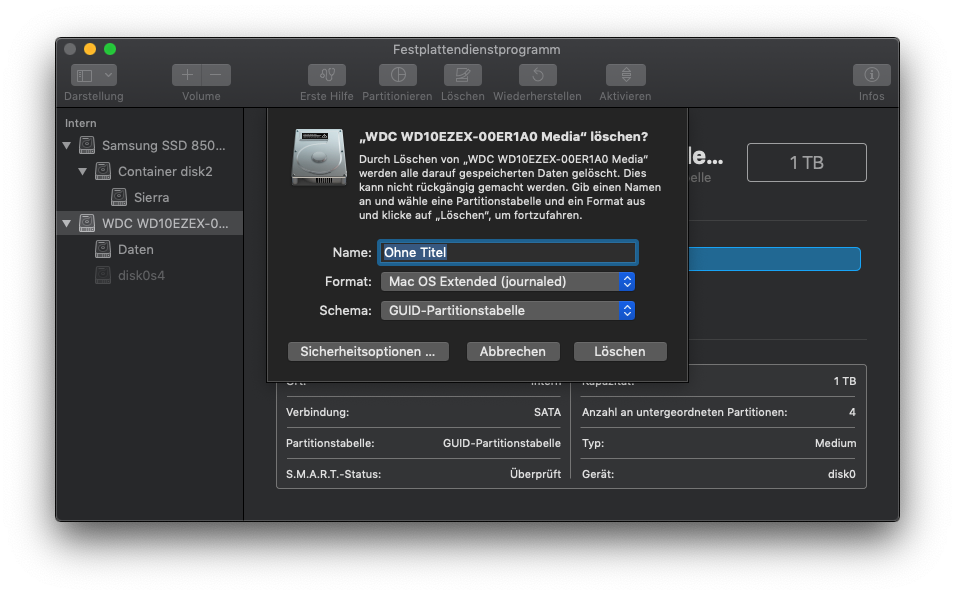Collapse the Container disk2 disclosure triangle
The width and height of the screenshot is (955, 595).
pos(82,172)
